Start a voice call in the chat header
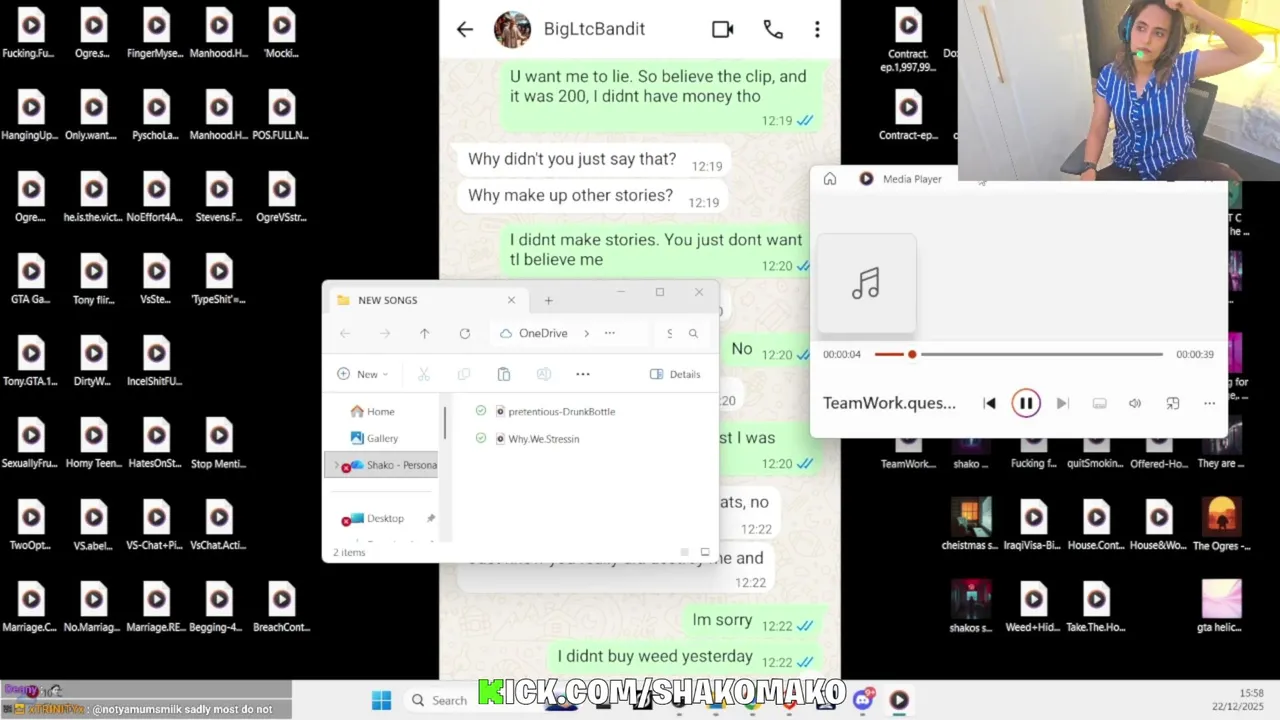The width and height of the screenshot is (1280, 720). pos(773,29)
